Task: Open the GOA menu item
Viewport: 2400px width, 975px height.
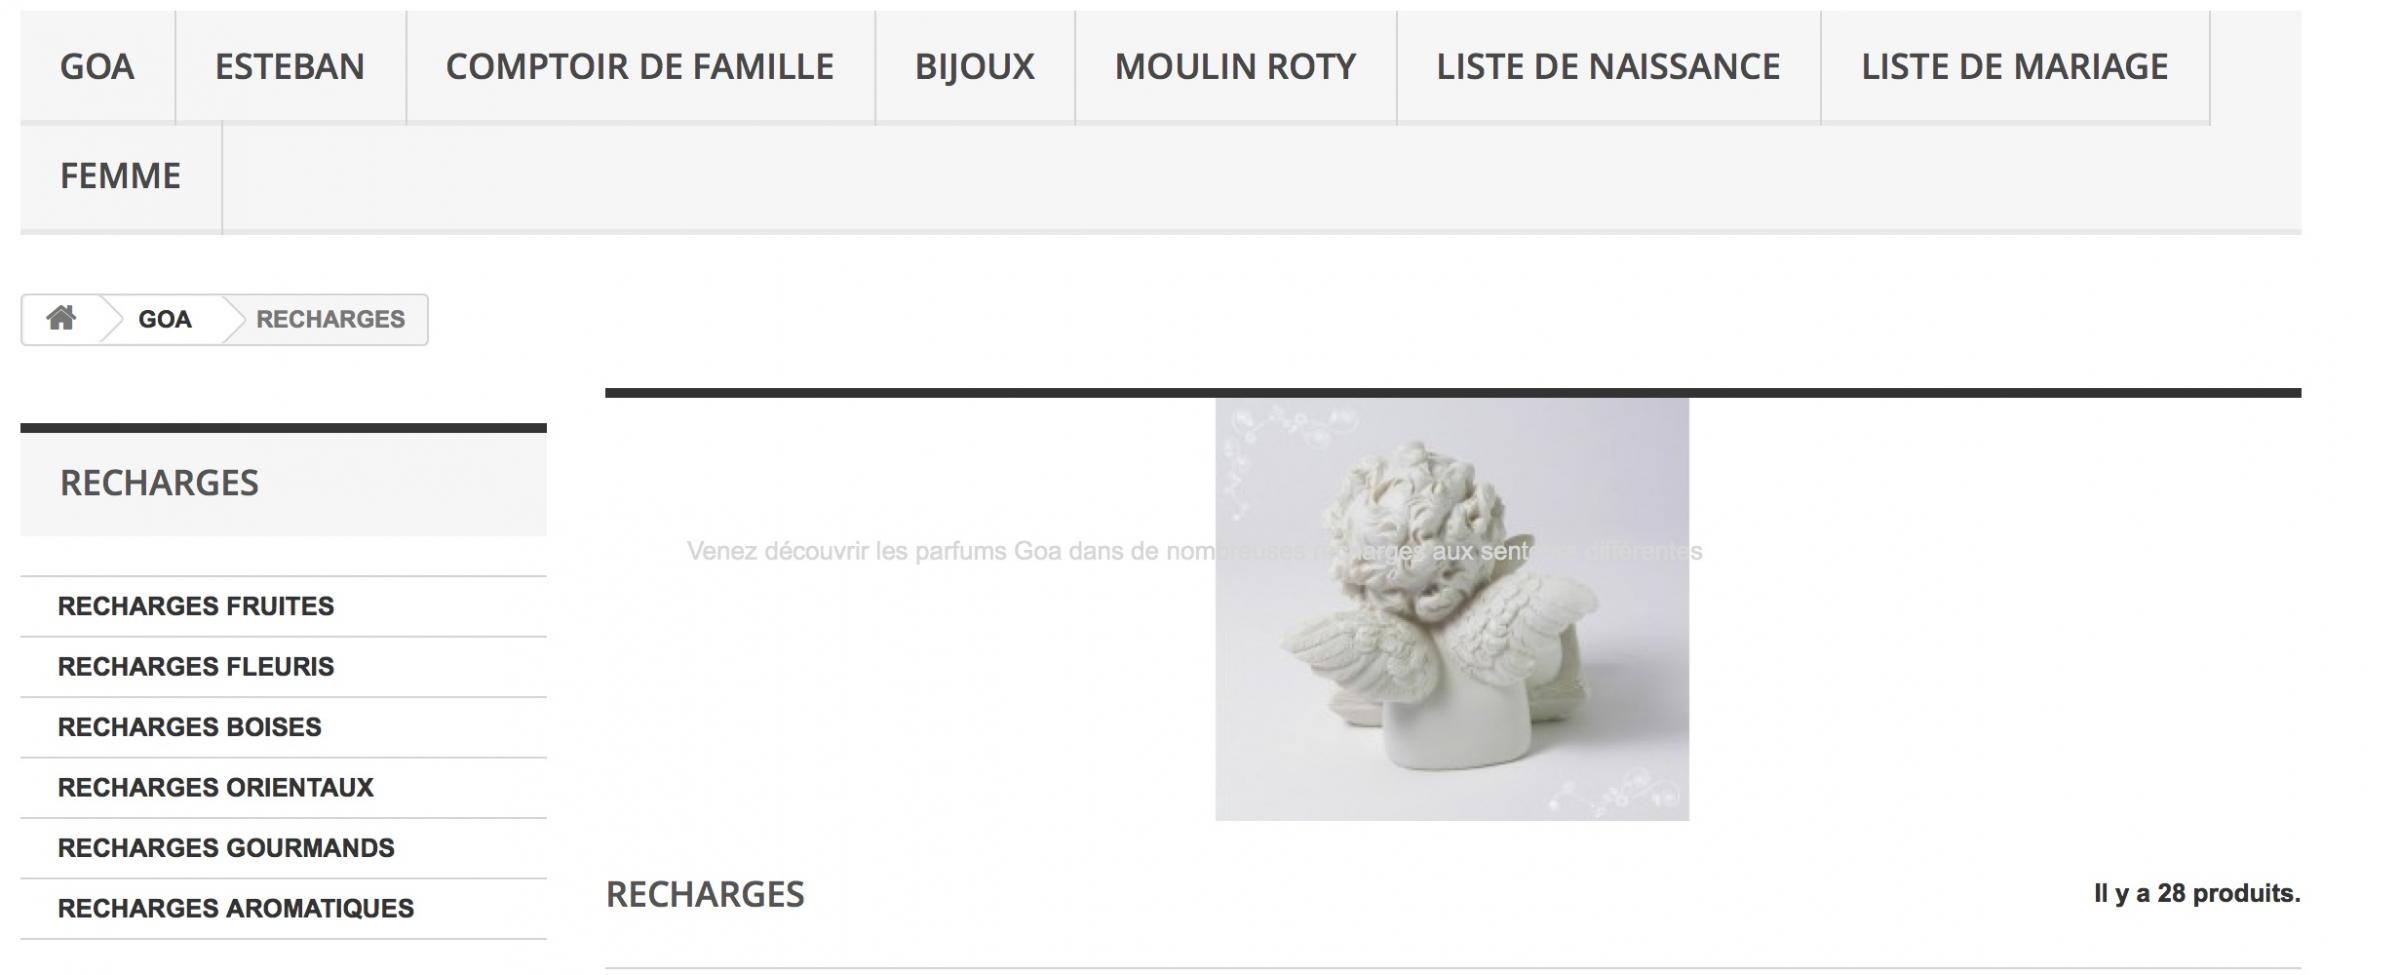Action: [x=97, y=67]
